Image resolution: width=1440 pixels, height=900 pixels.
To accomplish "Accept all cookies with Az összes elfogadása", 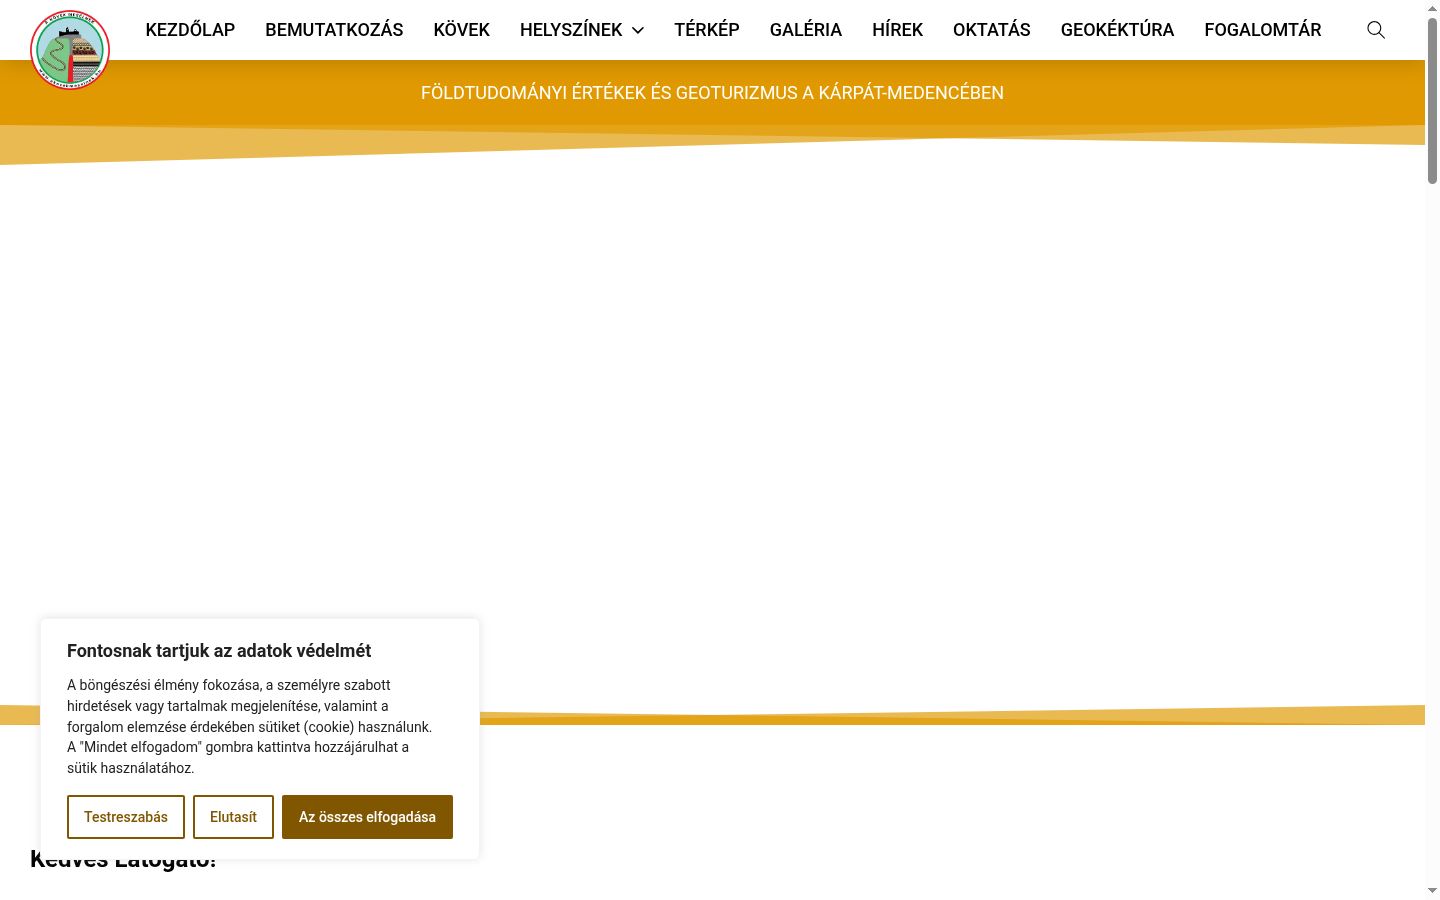I will 367,817.
